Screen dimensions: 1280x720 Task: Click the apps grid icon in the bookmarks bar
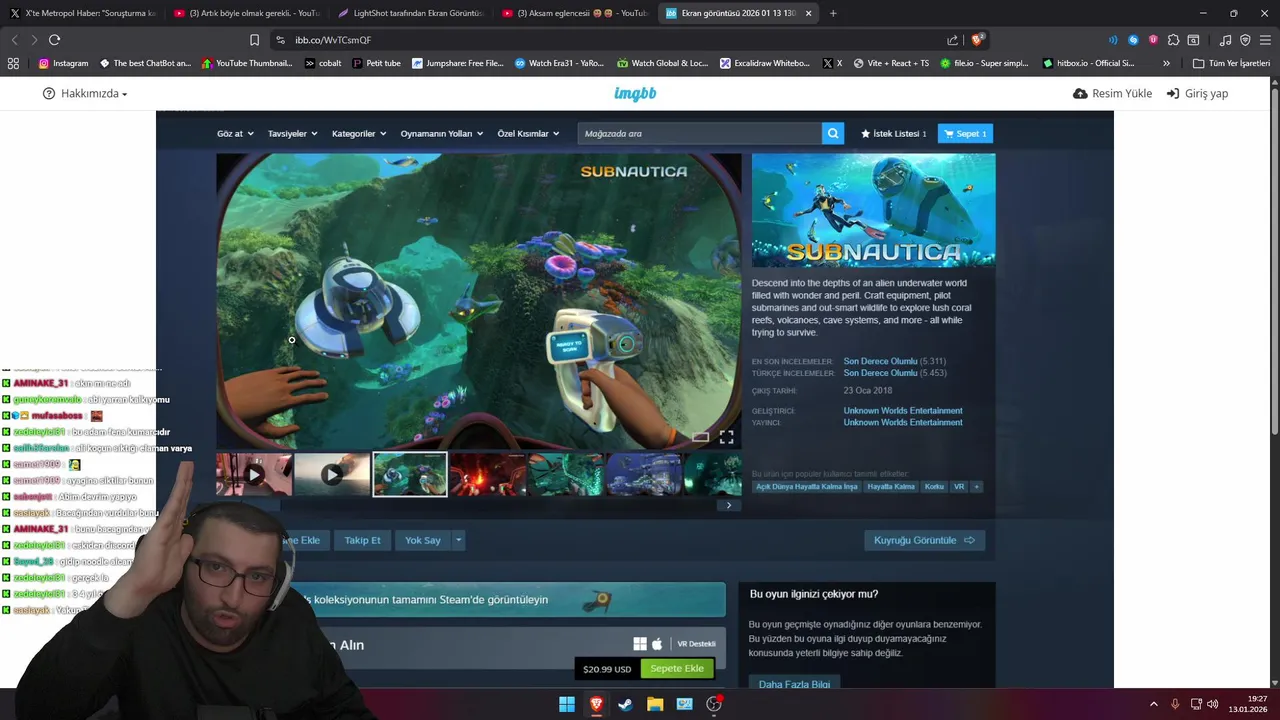13,63
